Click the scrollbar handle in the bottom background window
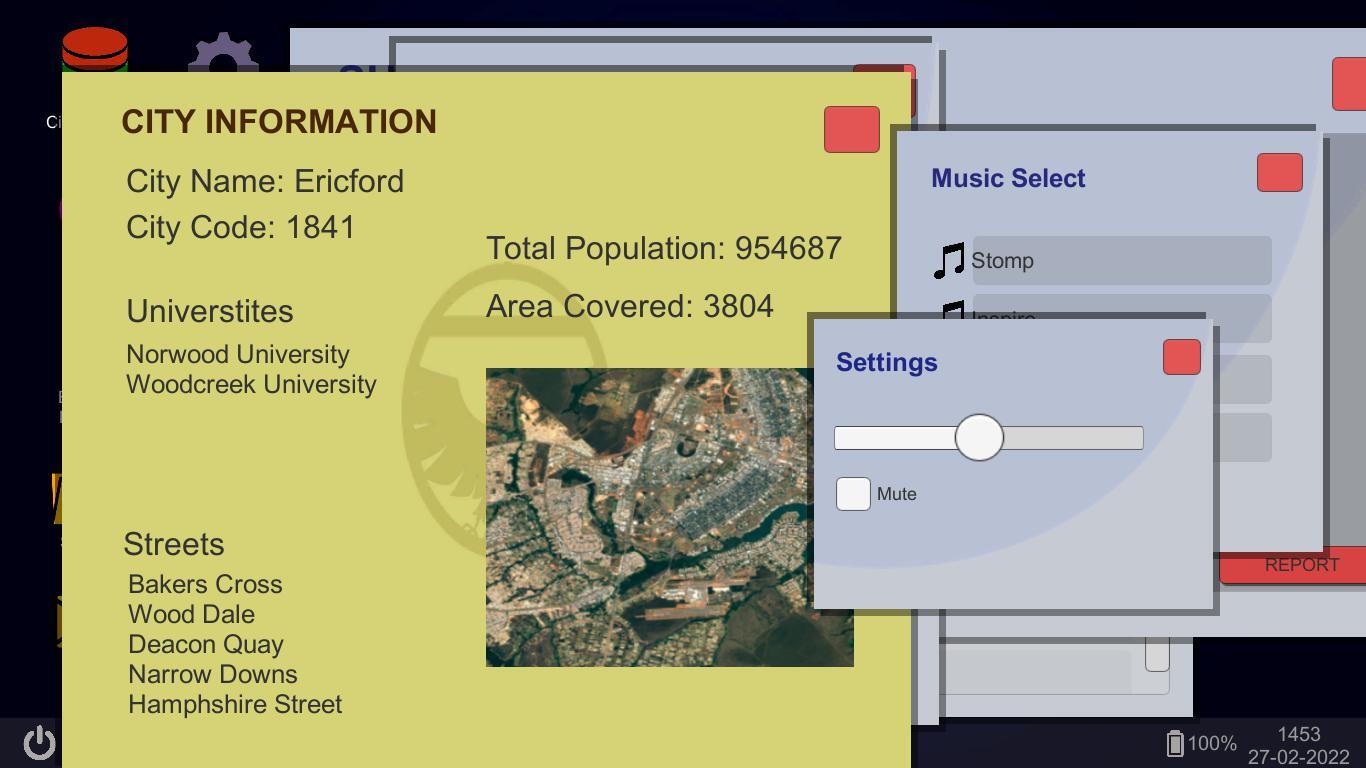Viewport: 1366px width, 768px height. click(1157, 655)
